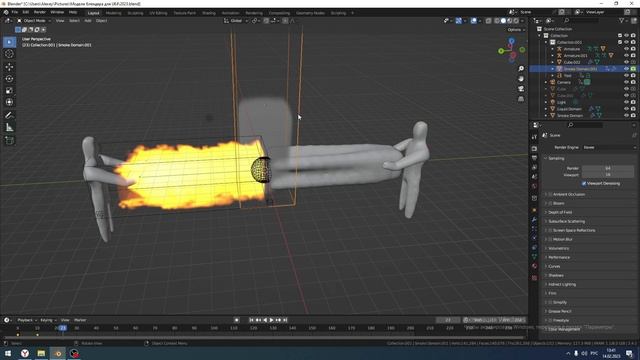Open the World properties tab icon
This screenshot has height=360, width=640.
coord(534,186)
